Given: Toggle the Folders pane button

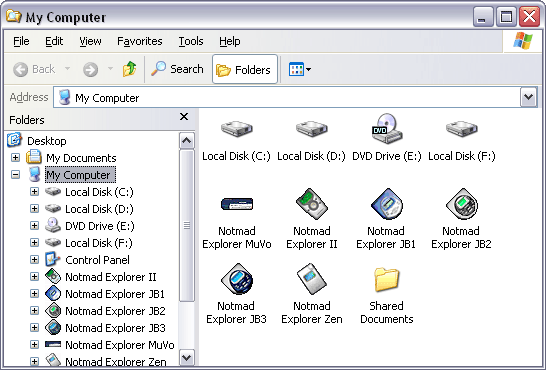Looking at the screenshot, I should pyautogui.click(x=244, y=69).
